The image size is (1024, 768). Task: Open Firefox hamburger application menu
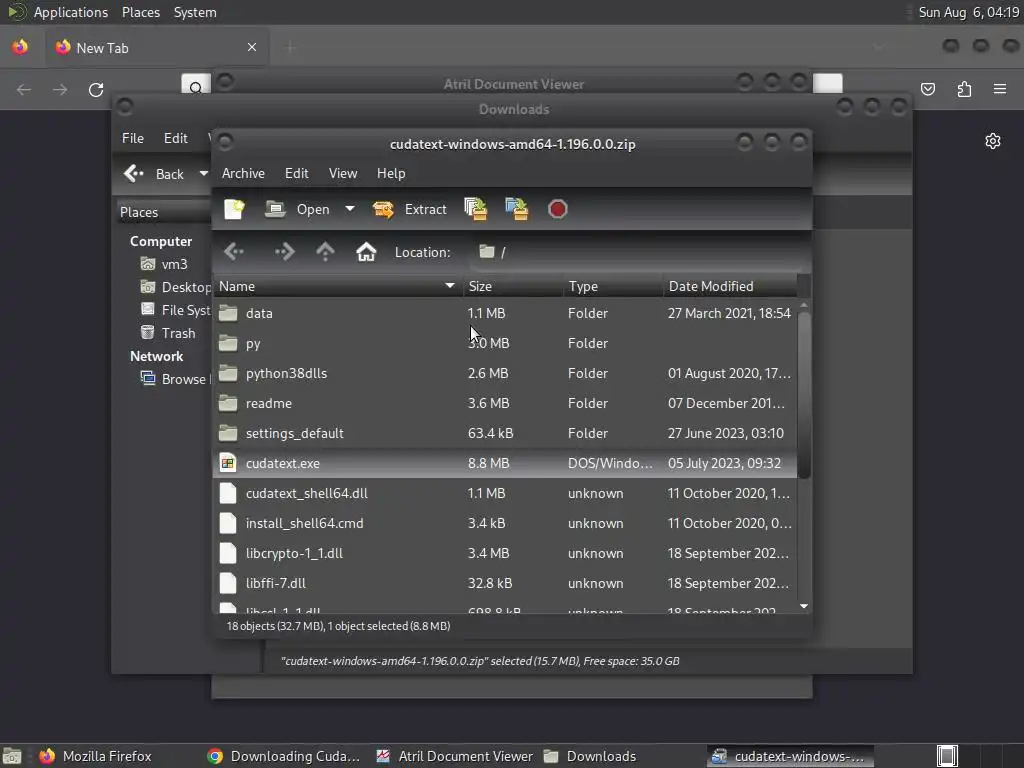(1000, 89)
